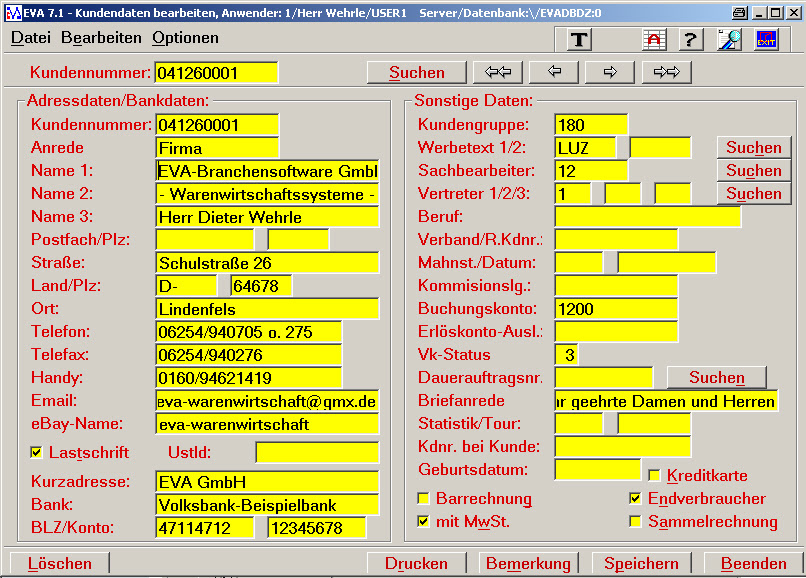
Task: Click the blue EXIT toolbar icon
Action: 766,40
